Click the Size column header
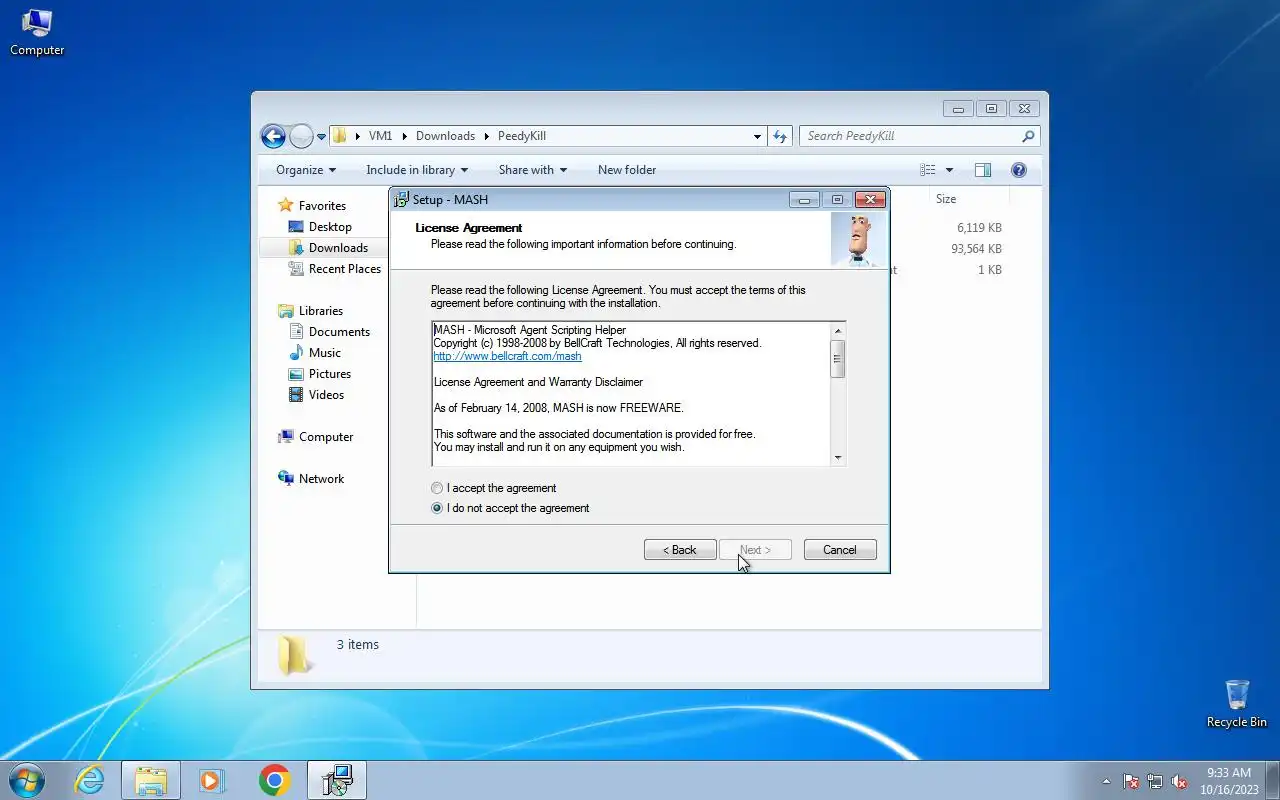The height and width of the screenshot is (800, 1280). point(946,199)
